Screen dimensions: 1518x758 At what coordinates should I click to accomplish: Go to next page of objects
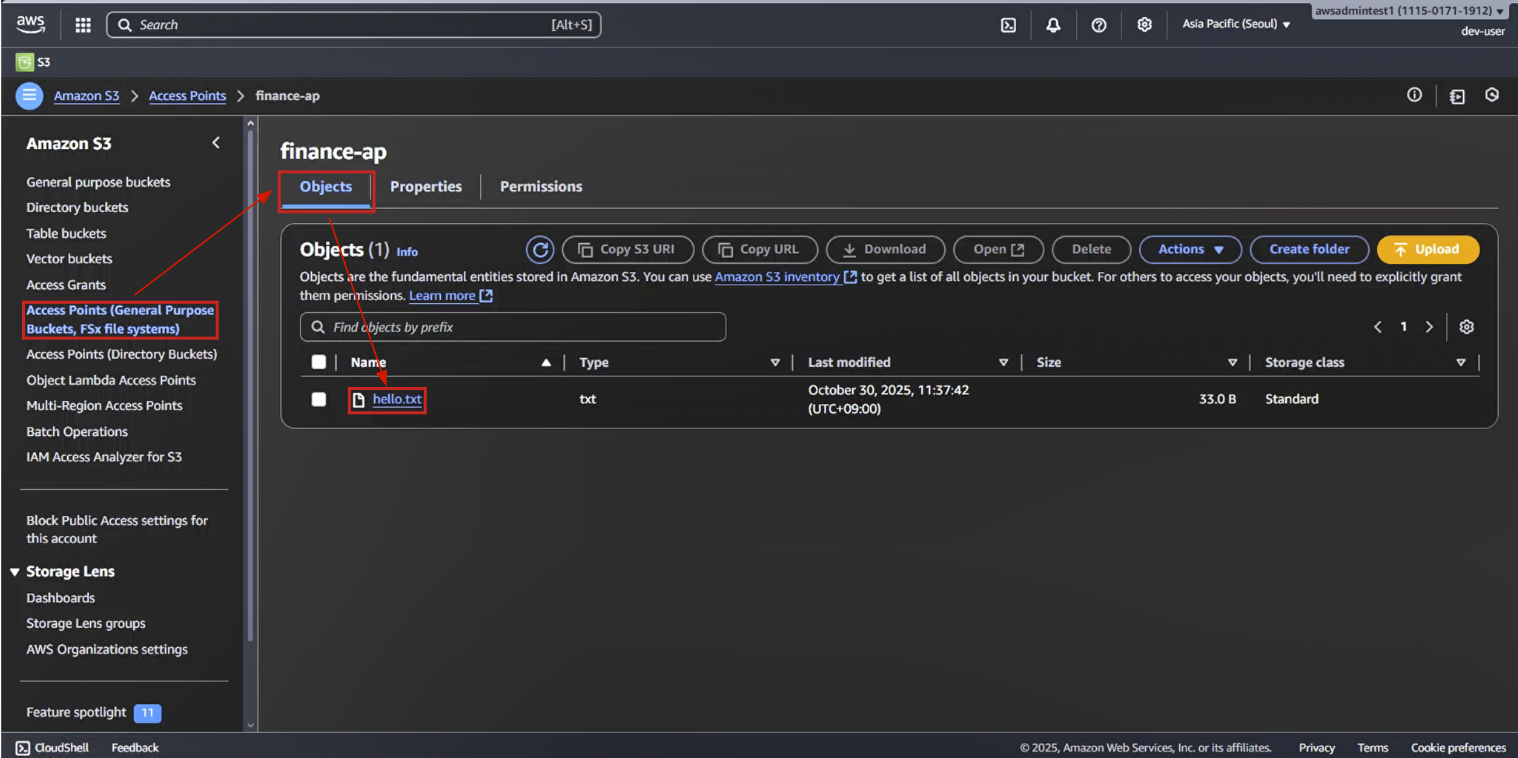pos(1429,327)
